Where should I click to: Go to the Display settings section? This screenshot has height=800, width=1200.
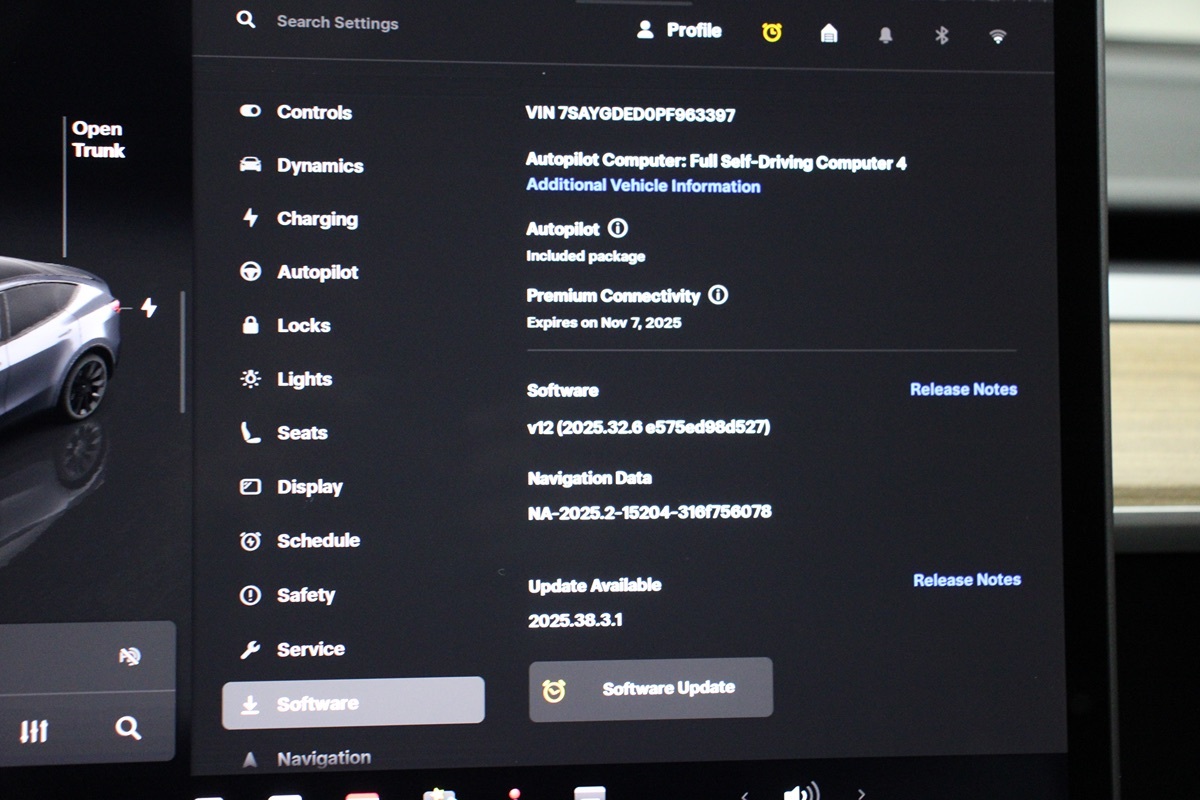click(x=309, y=487)
